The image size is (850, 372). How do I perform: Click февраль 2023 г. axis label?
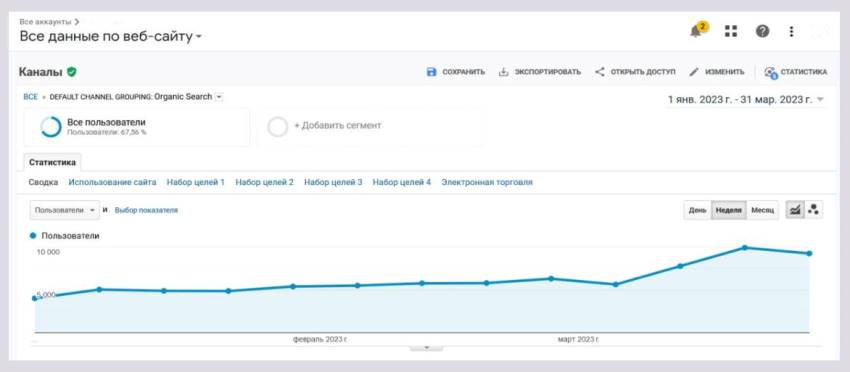click(x=320, y=339)
